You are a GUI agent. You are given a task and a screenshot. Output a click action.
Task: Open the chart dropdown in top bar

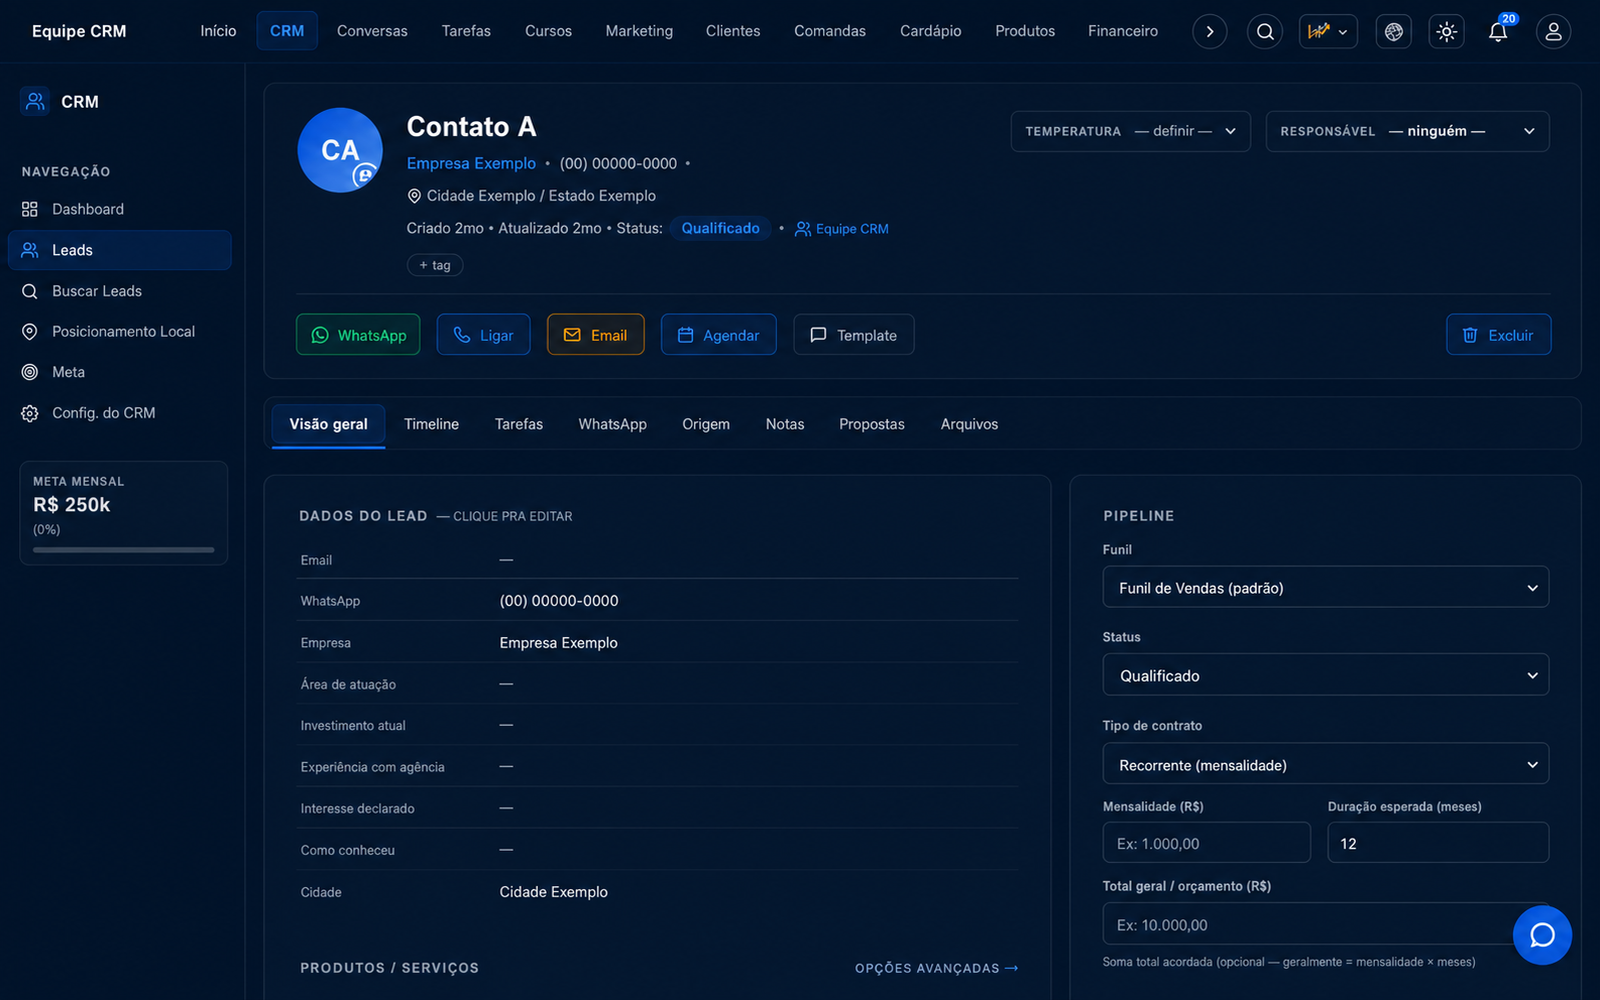(x=1328, y=32)
